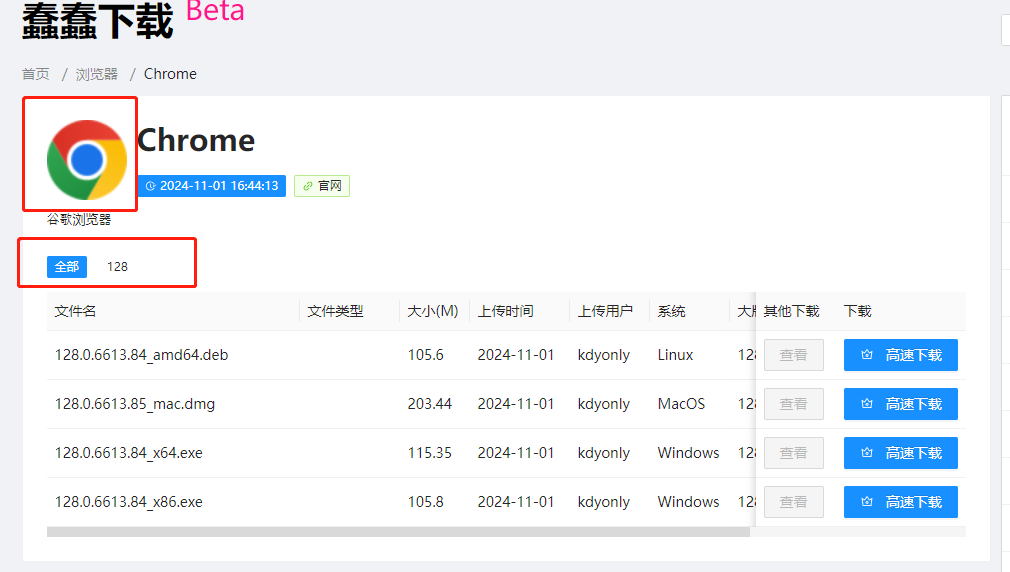The width and height of the screenshot is (1010, 572).
Task: Click the 高速下载 button for amd64.deb
Action: tap(900, 355)
